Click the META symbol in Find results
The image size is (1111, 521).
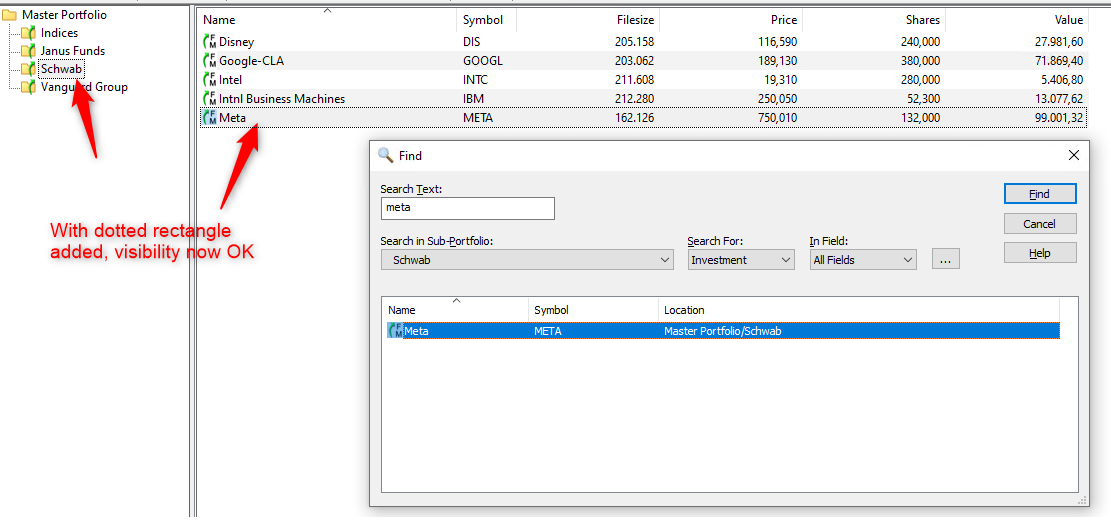pos(548,331)
